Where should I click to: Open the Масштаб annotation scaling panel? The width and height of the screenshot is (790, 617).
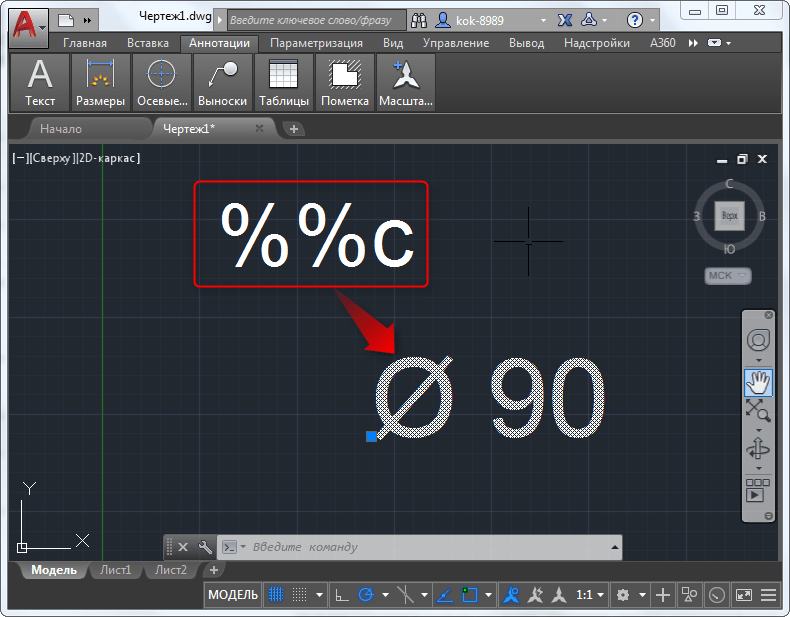[406, 83]
